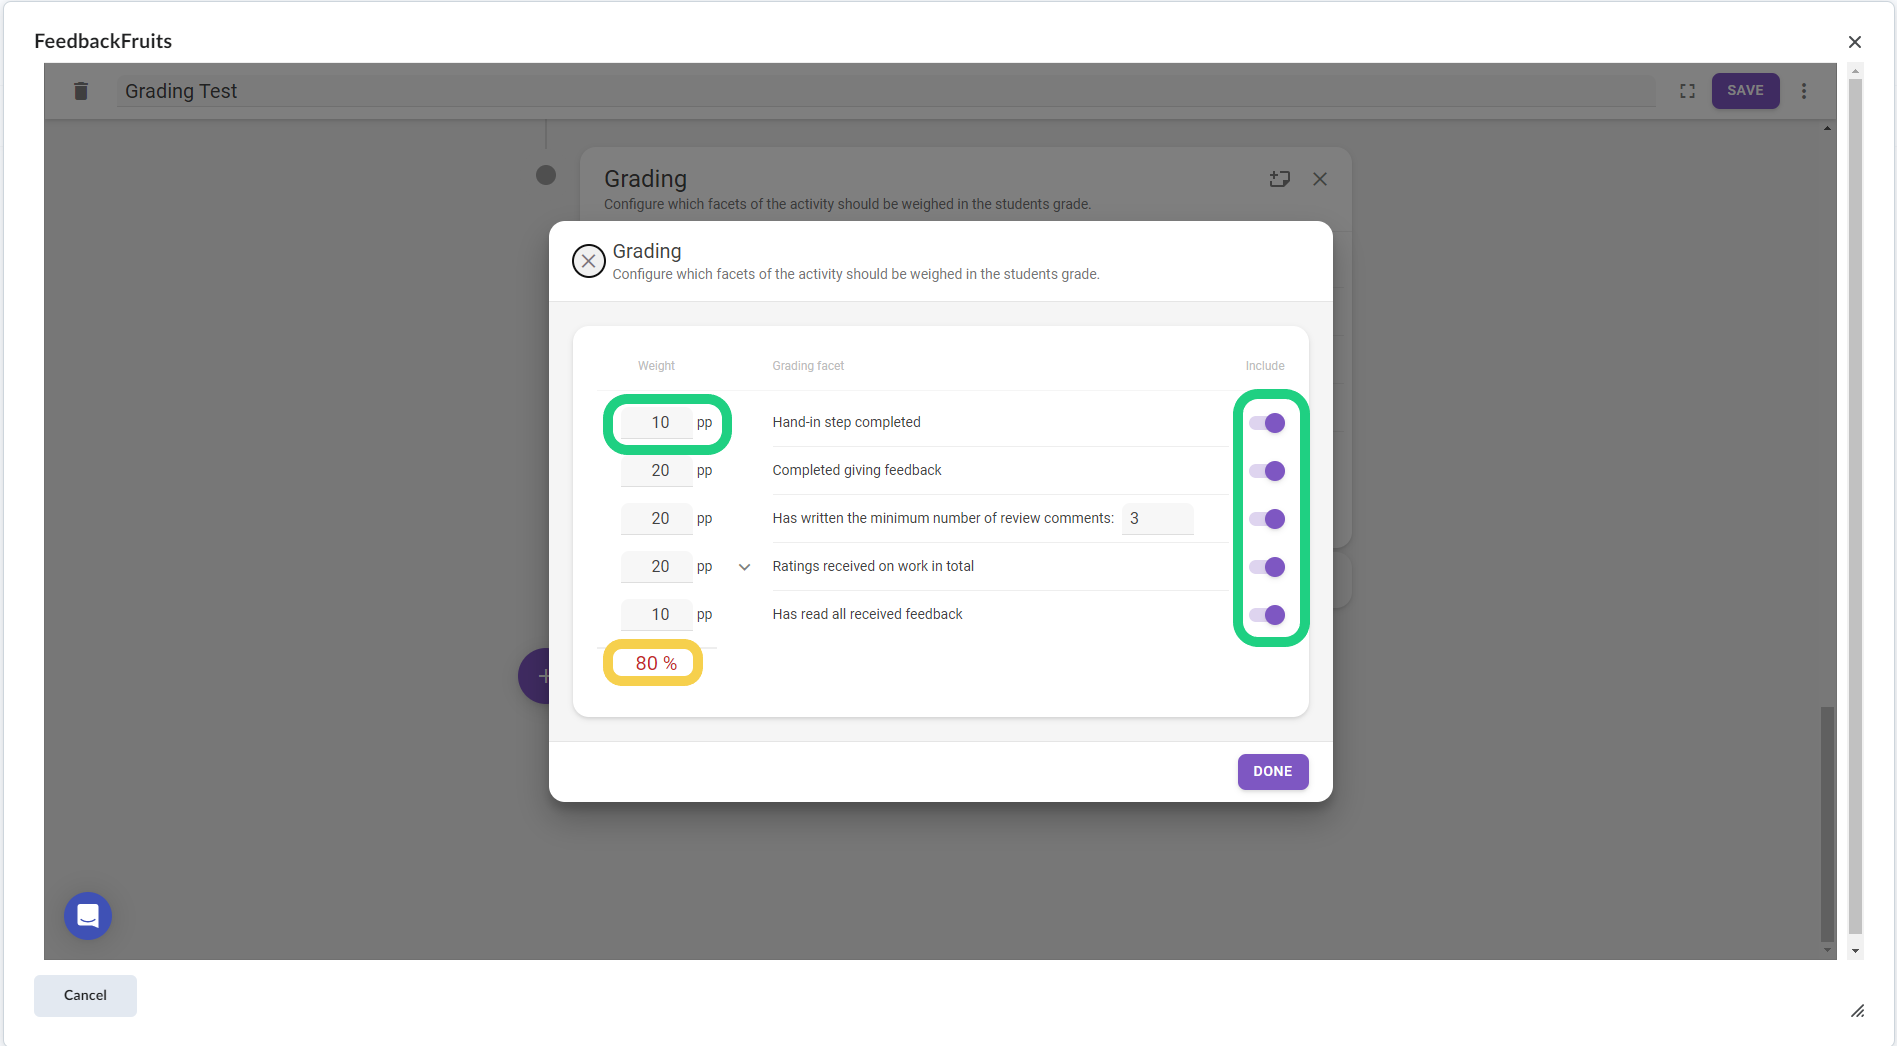Click minimum review comments number field

1156,519
